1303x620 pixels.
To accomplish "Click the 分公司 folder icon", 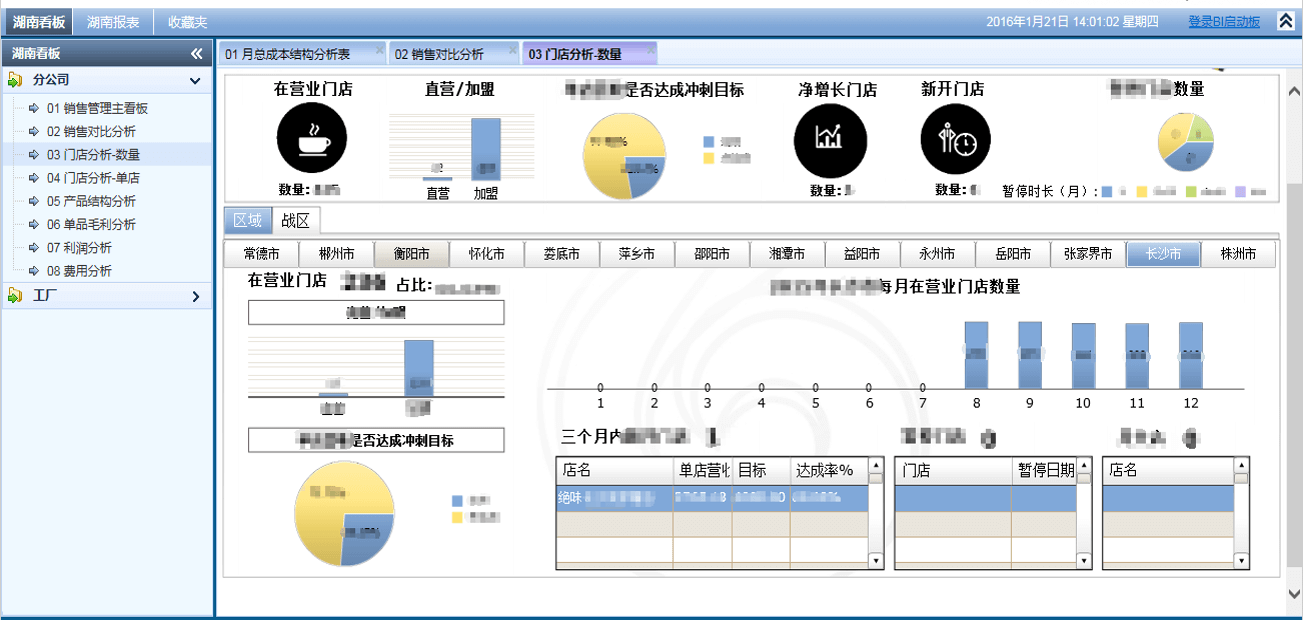I will [15, 80].
